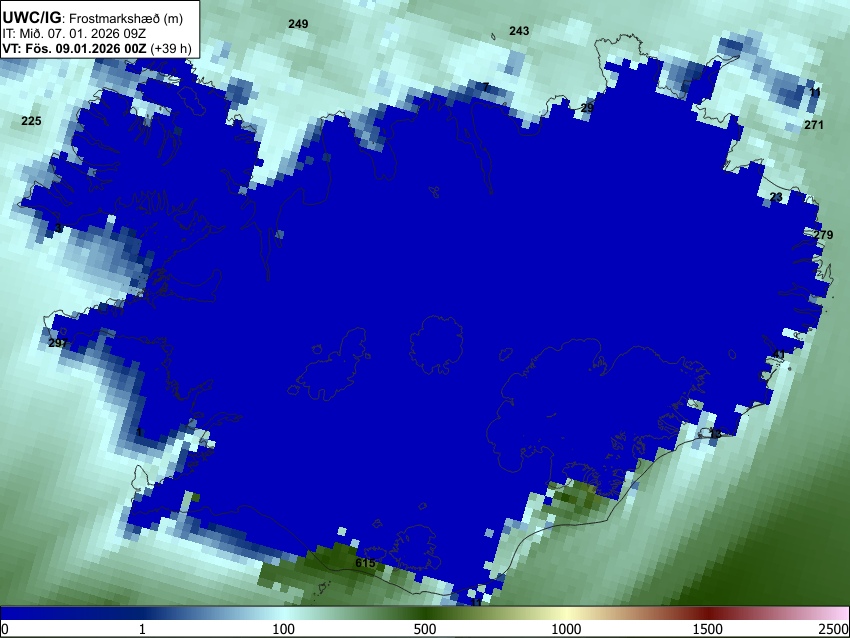The width and height of the screenshot is (850, 638).
Task: Click the 'VT: Fös. 09.01.2026 00Z' line
Action: [74, 48]
